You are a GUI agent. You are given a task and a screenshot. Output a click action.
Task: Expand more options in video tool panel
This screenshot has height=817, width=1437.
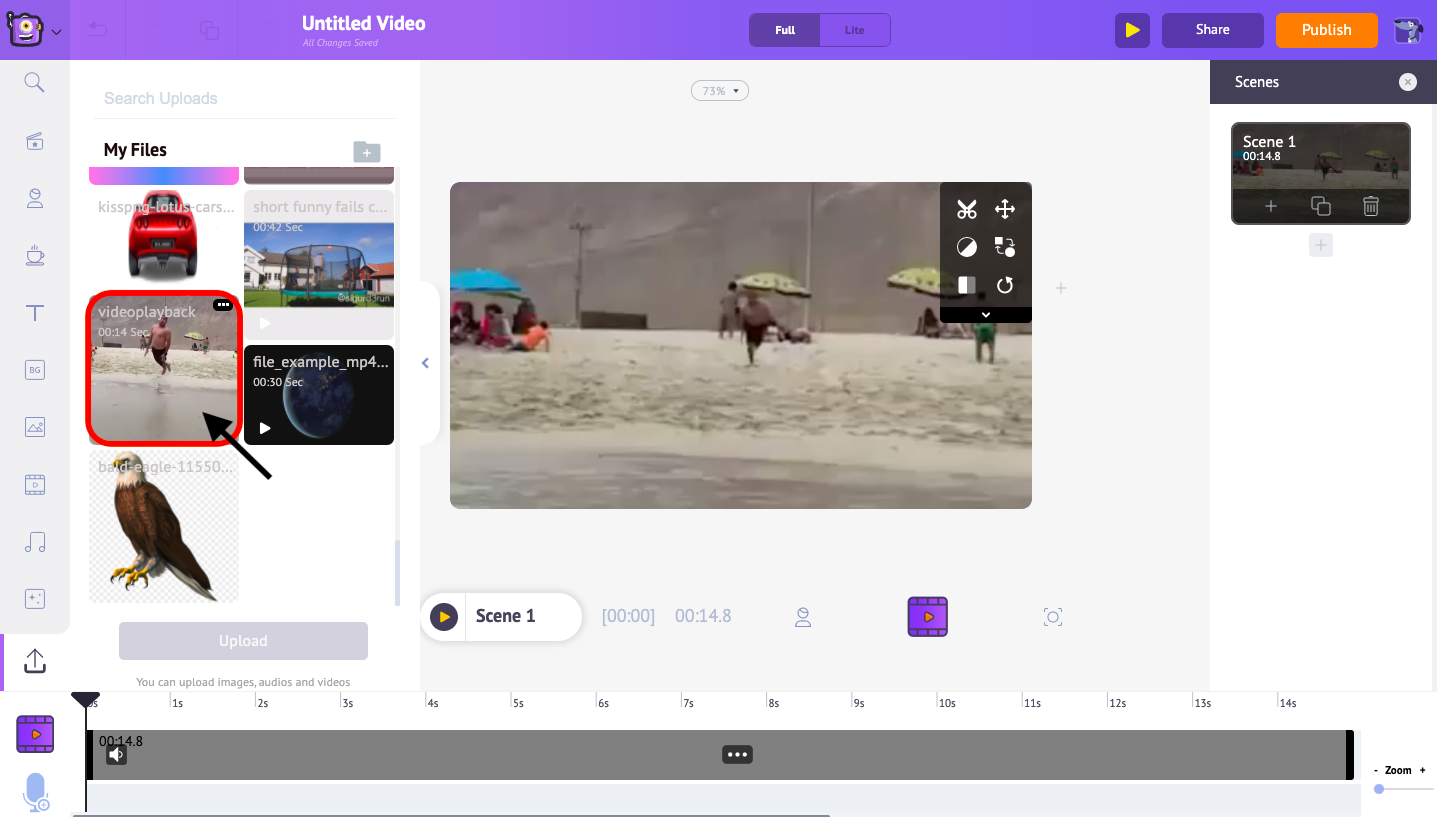985,315
